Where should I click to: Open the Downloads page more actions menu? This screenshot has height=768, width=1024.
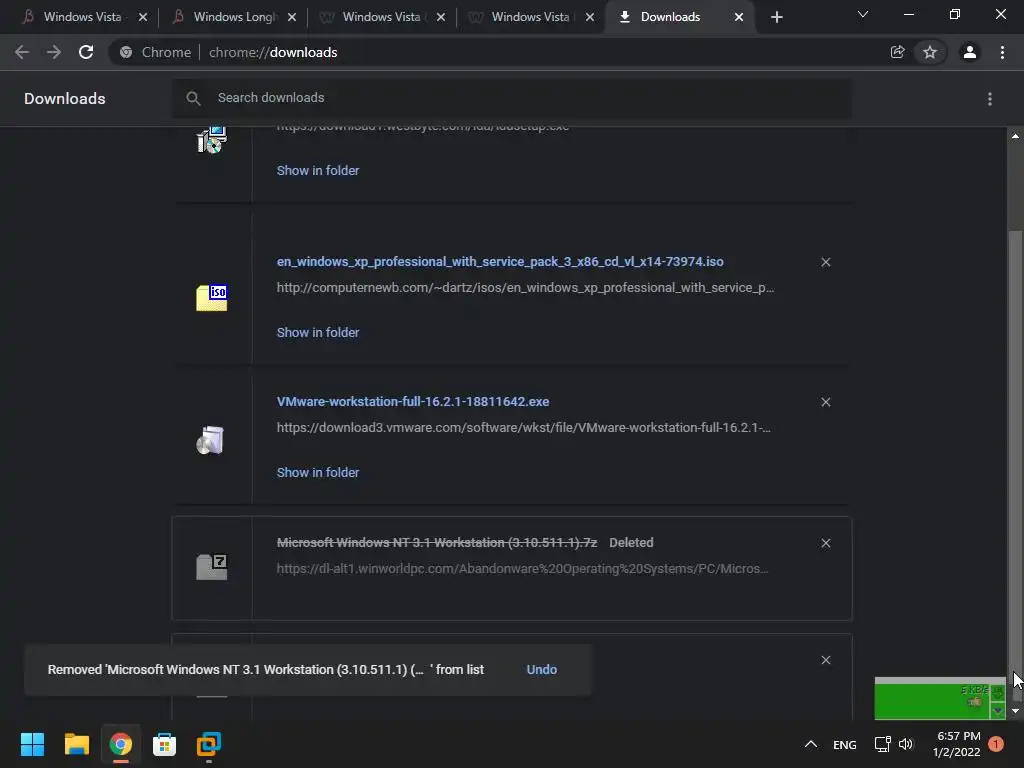coord(990,99)
